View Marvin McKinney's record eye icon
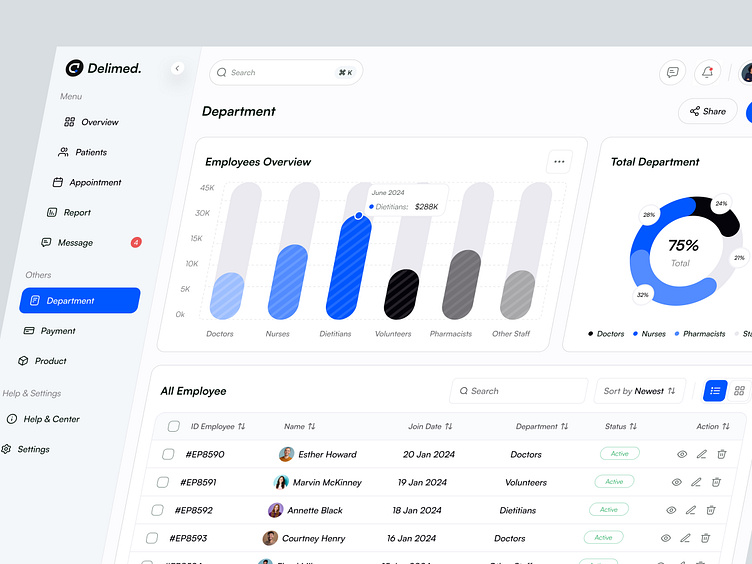The width and height of the screenshot is (752, 564). point(677,482)
